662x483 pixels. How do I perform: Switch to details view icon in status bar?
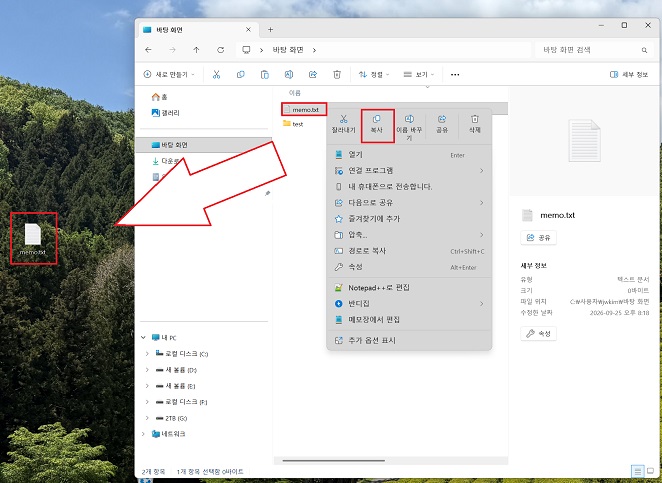(x=638, y=471)
